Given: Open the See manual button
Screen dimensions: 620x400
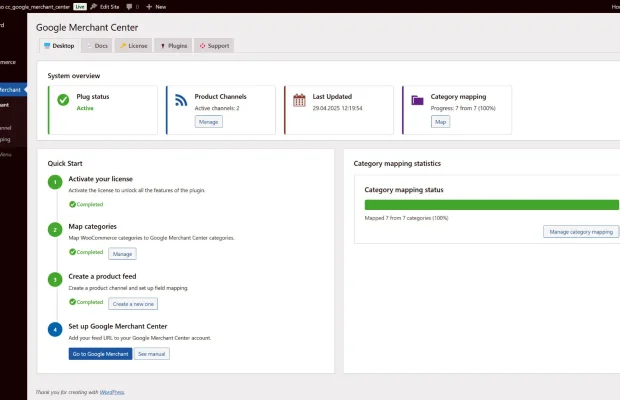Looking at the screenshot, I should click(152, 354).
